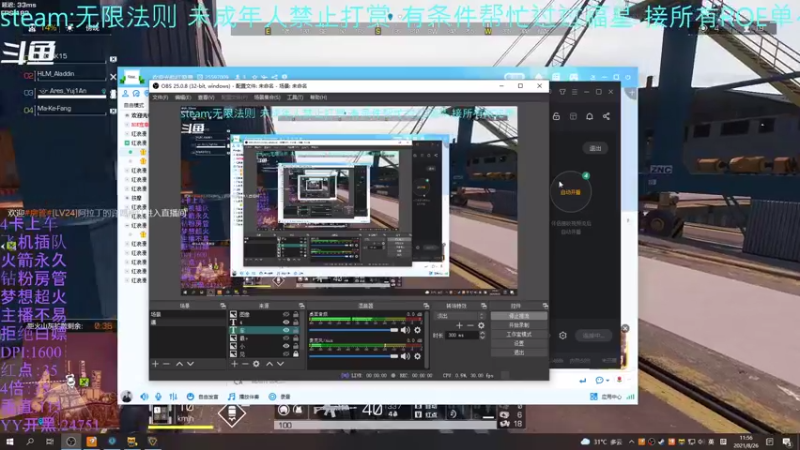Open the 帮助(H) menu in OBS
The height and width of the screenshot is (450, 800).
tap(318, 97)
